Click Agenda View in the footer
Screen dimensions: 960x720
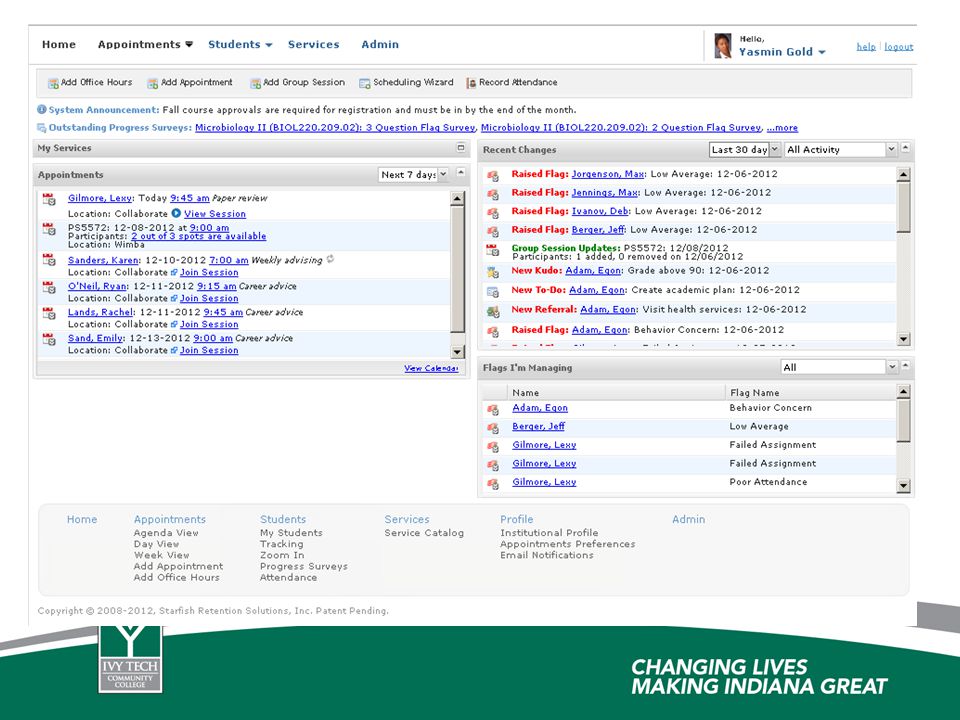tap(166, 533)
